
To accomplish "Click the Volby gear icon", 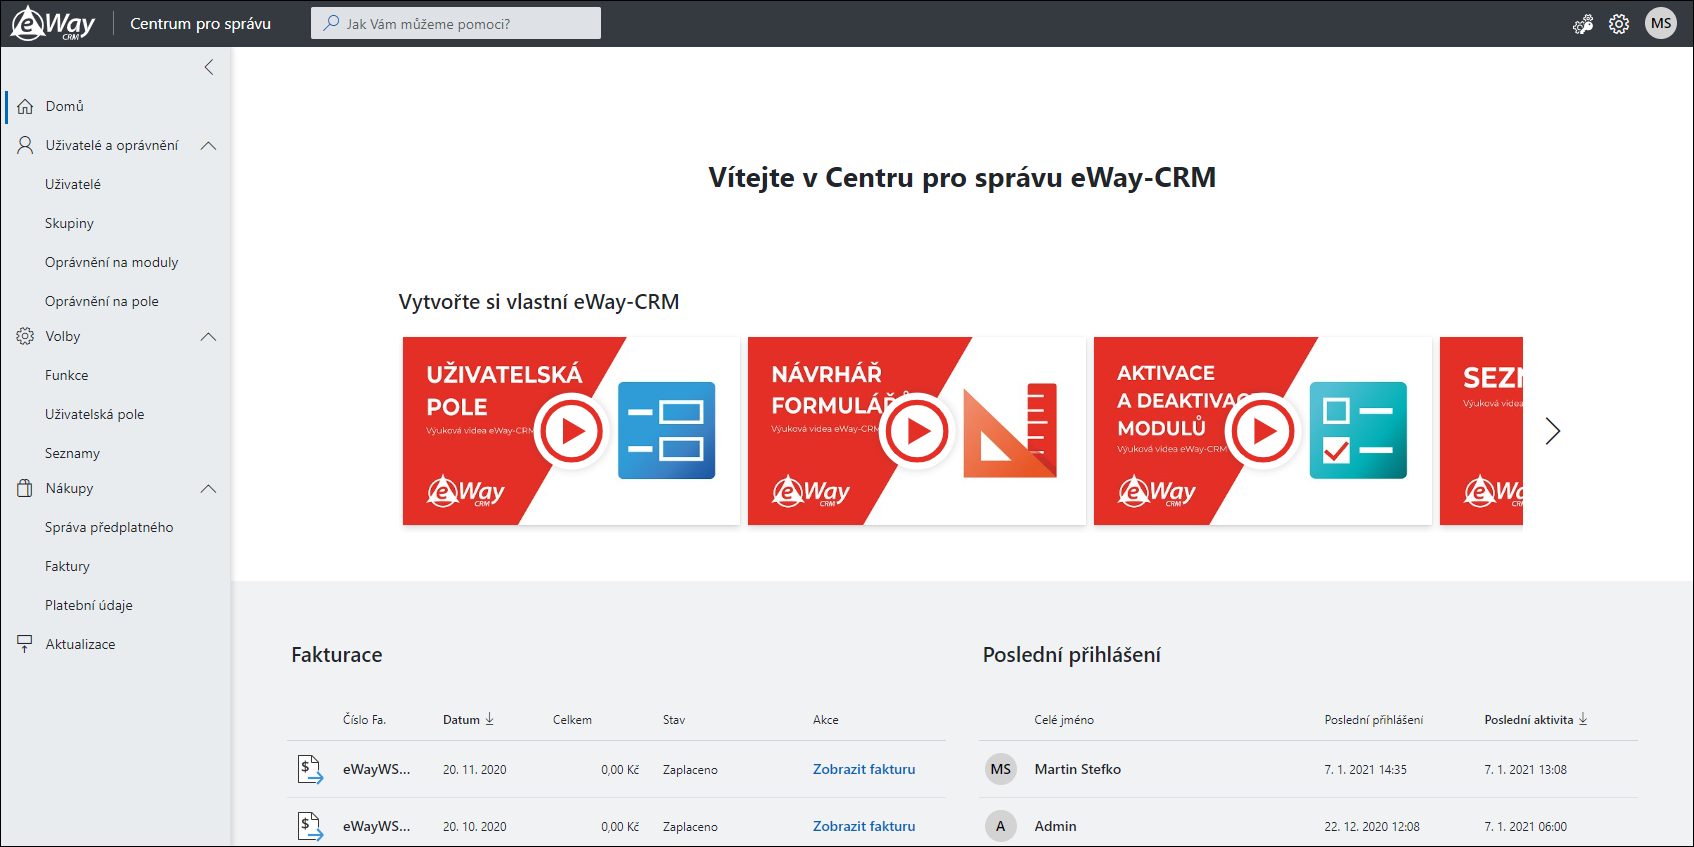I will [x=25, y=336].
